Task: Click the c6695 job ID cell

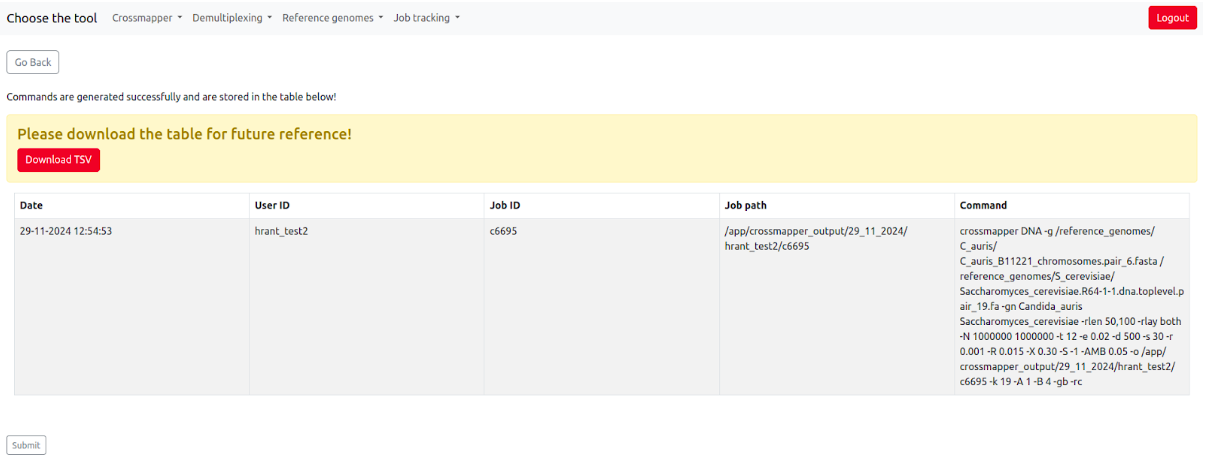Action: pos(503,231)
